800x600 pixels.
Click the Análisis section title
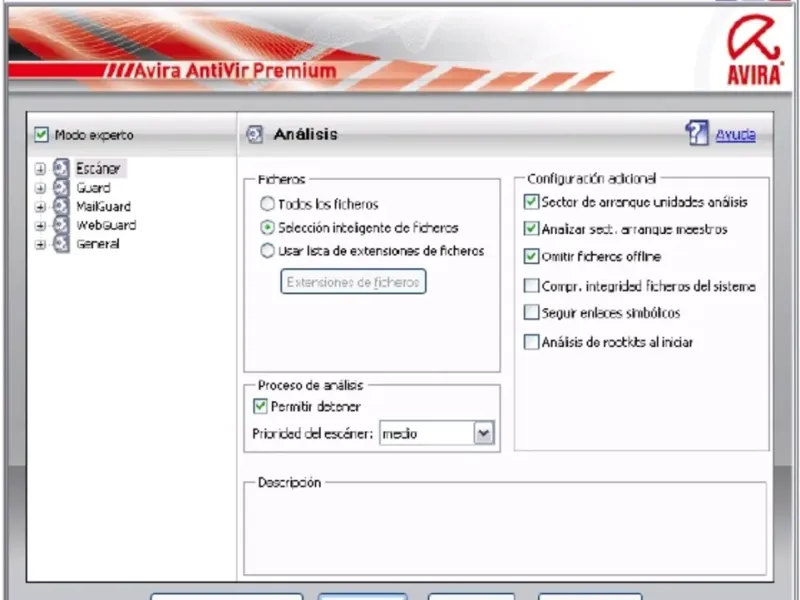click(306, 135)
